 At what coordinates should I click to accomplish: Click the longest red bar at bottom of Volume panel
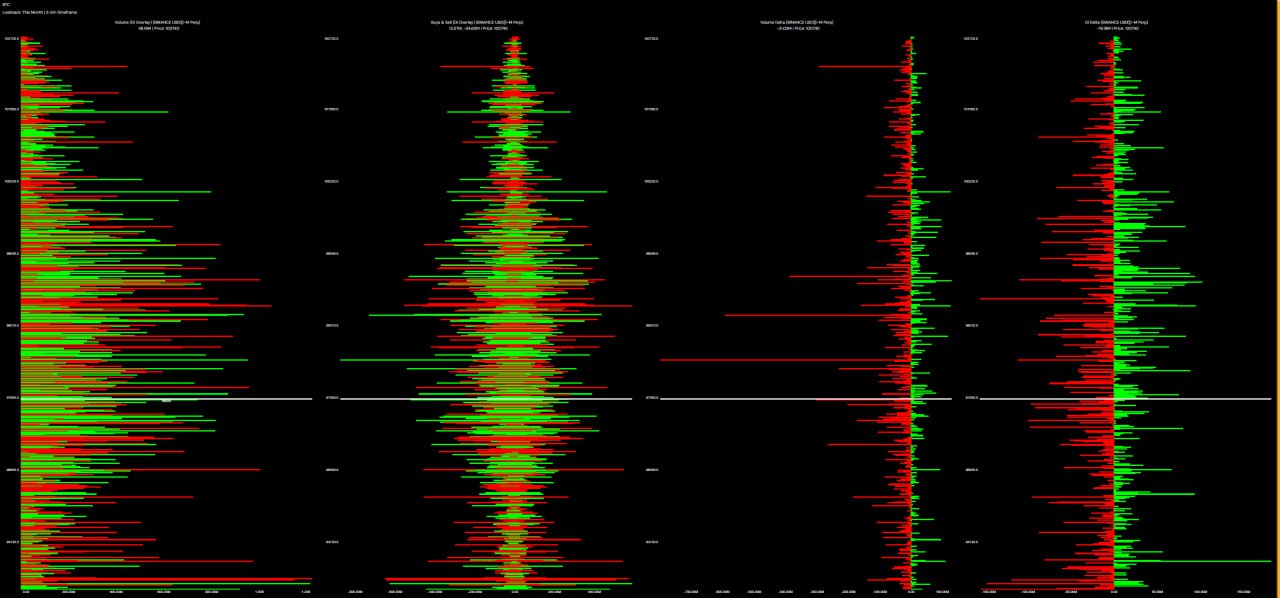[166, 579]
